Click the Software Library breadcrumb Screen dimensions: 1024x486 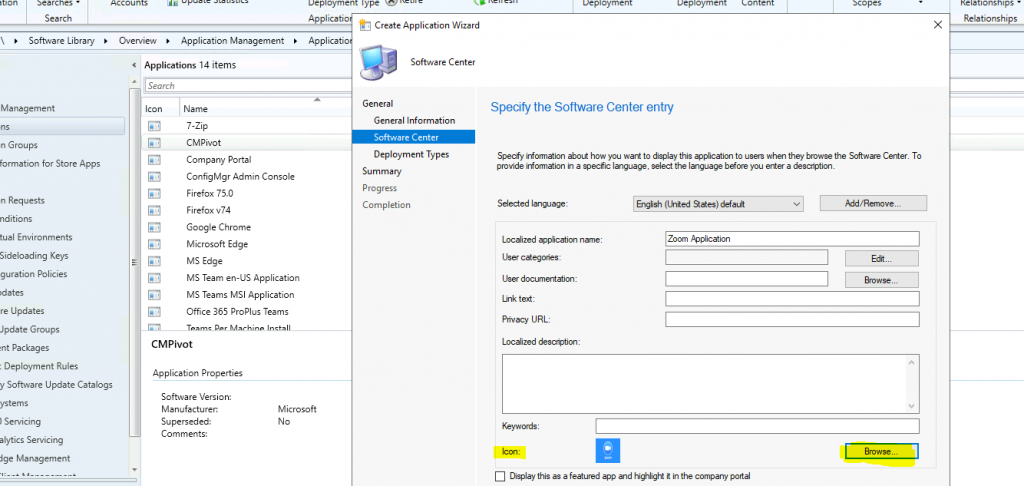61,40
